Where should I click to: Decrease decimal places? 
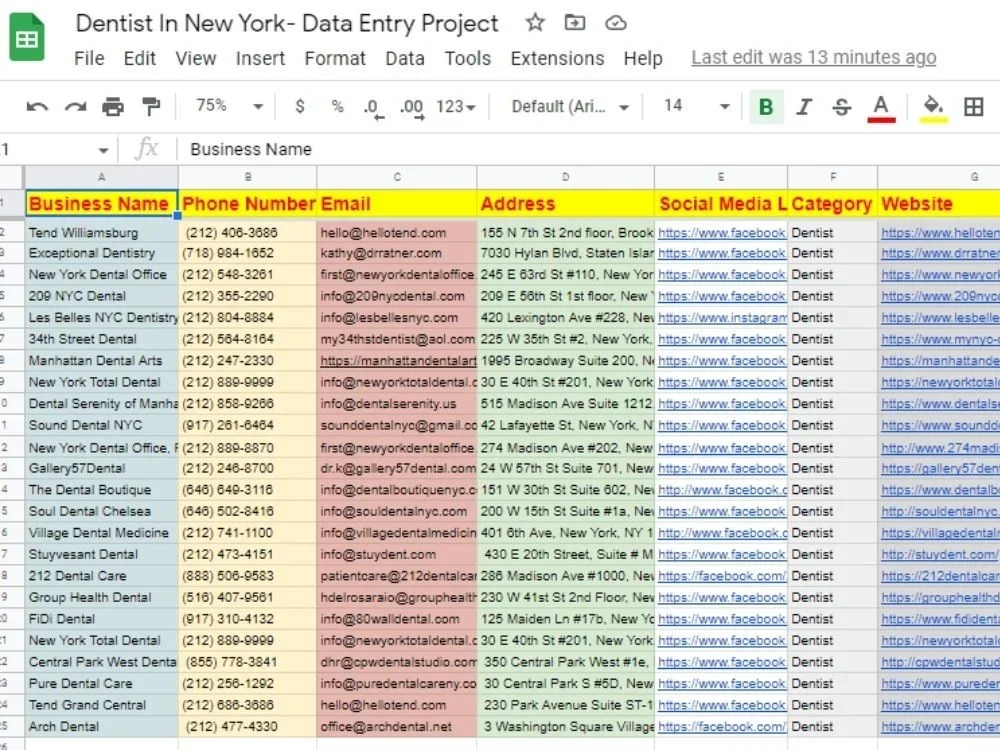(373, 108)
